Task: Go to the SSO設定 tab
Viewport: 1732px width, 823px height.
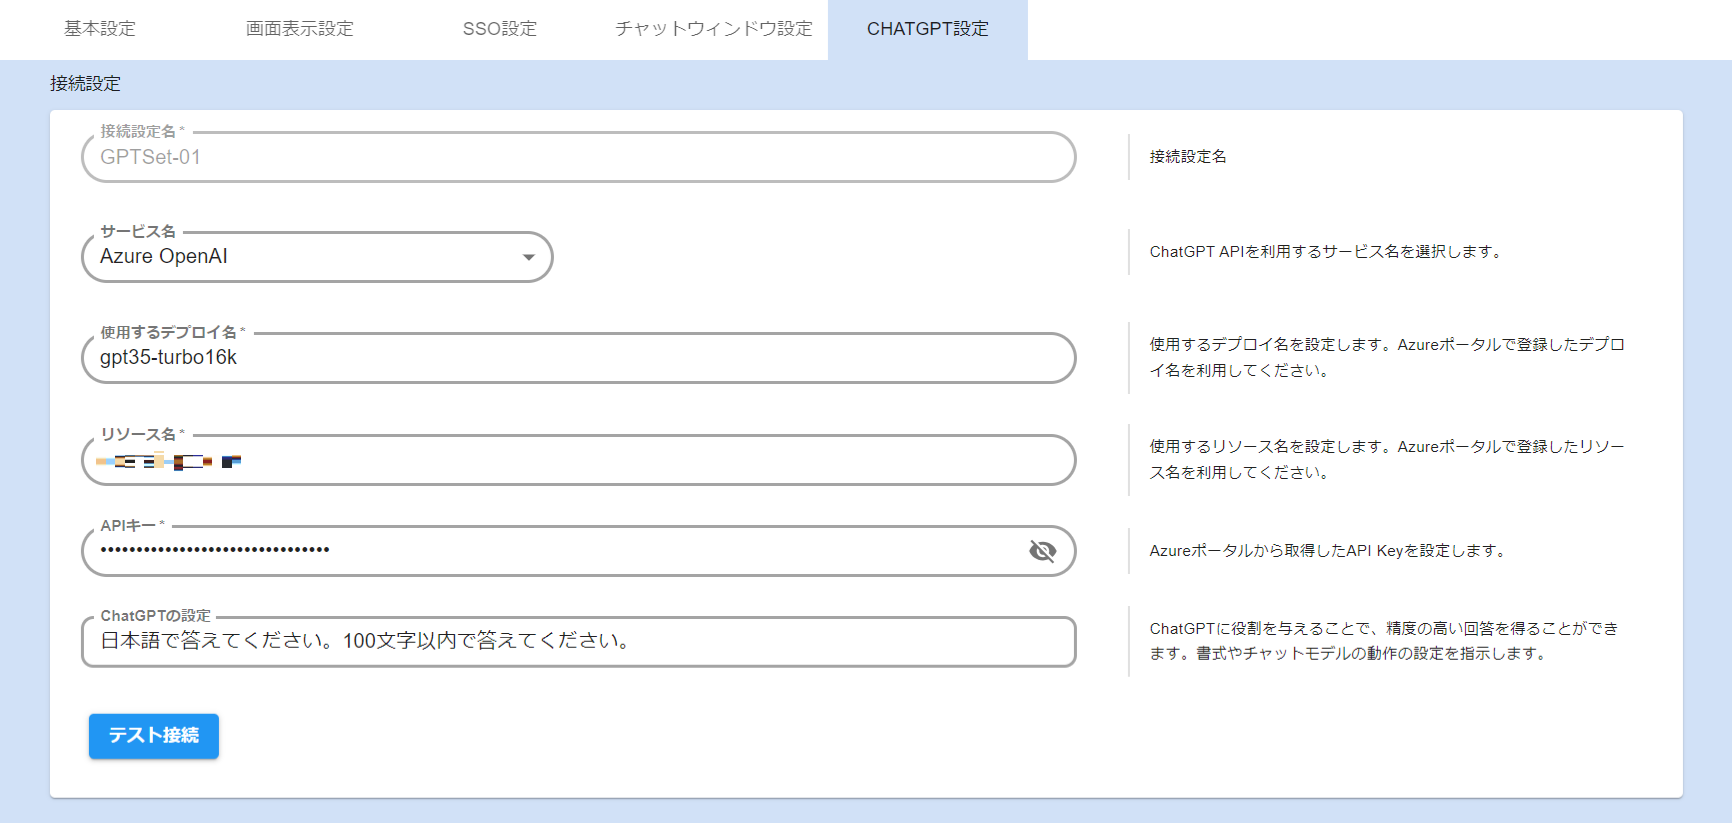Action: pos(500,29)
